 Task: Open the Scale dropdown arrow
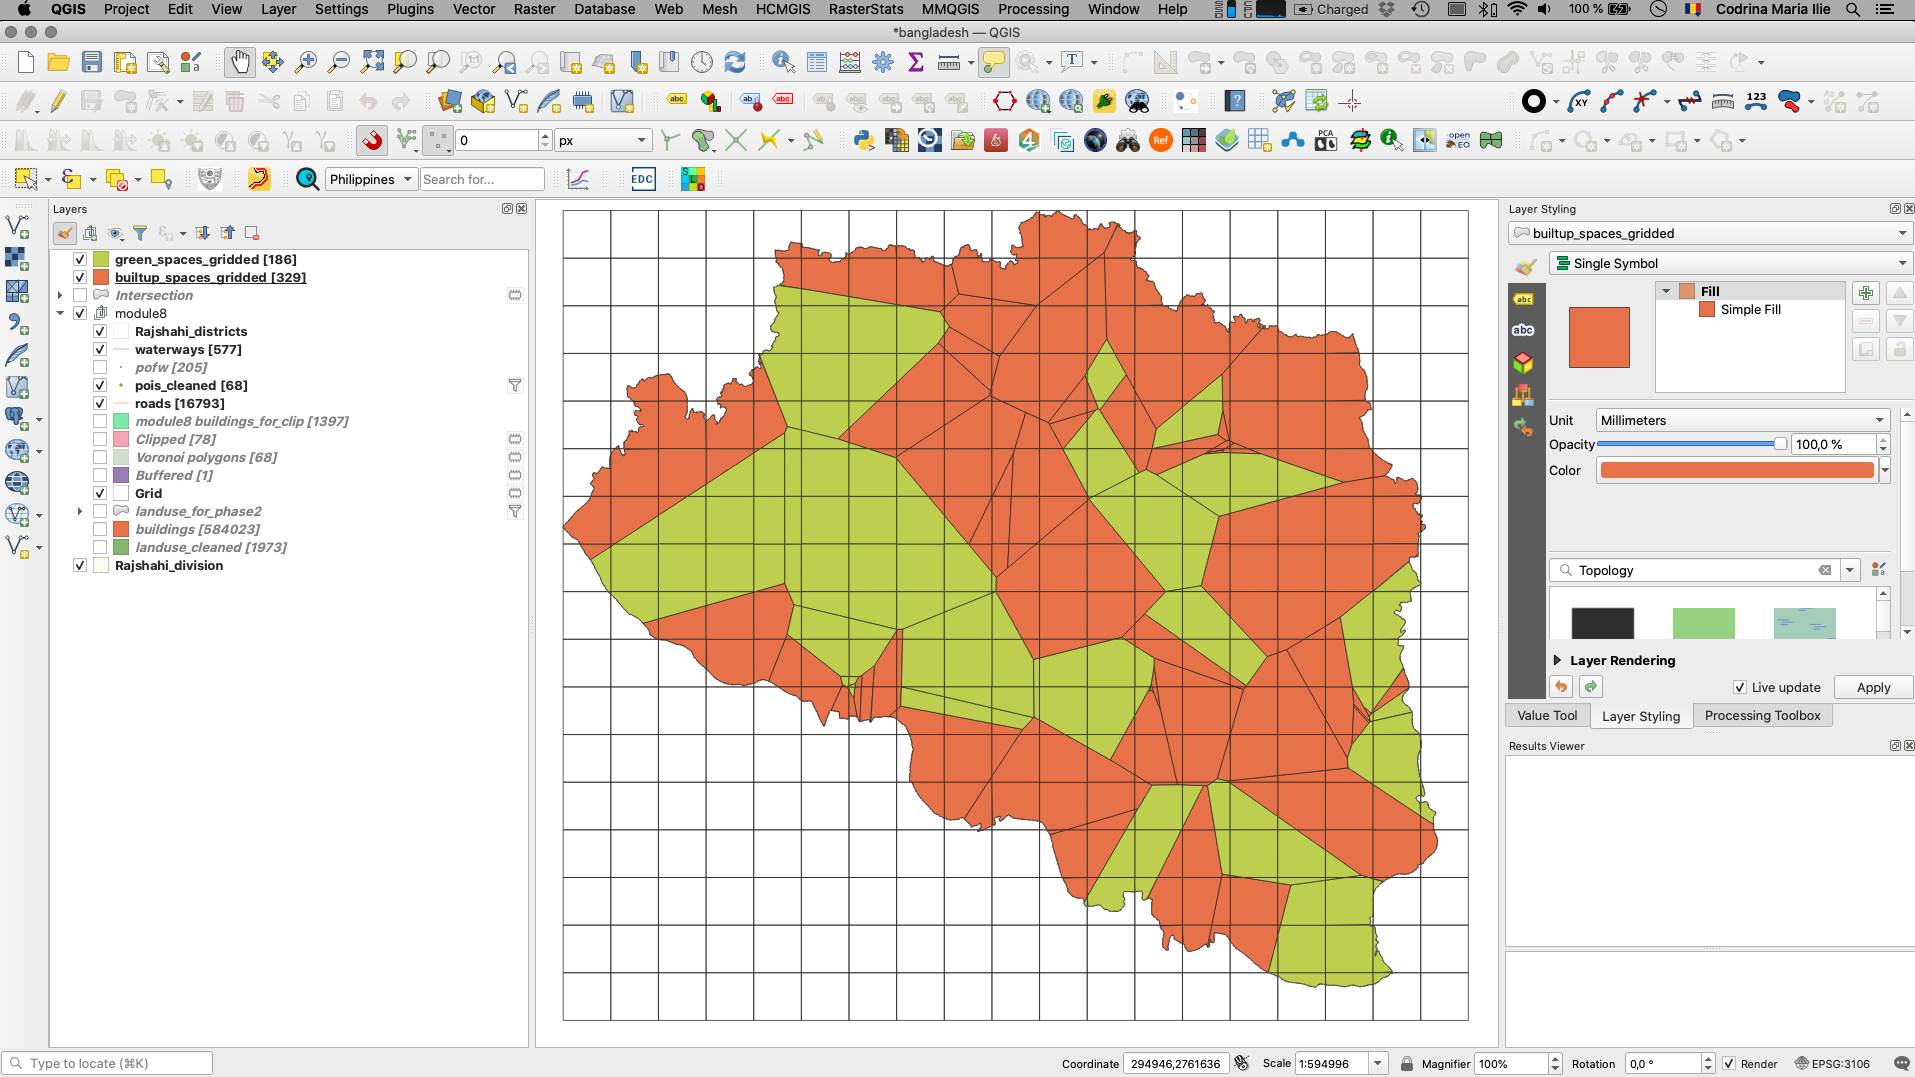[x=1378, y=1064]
